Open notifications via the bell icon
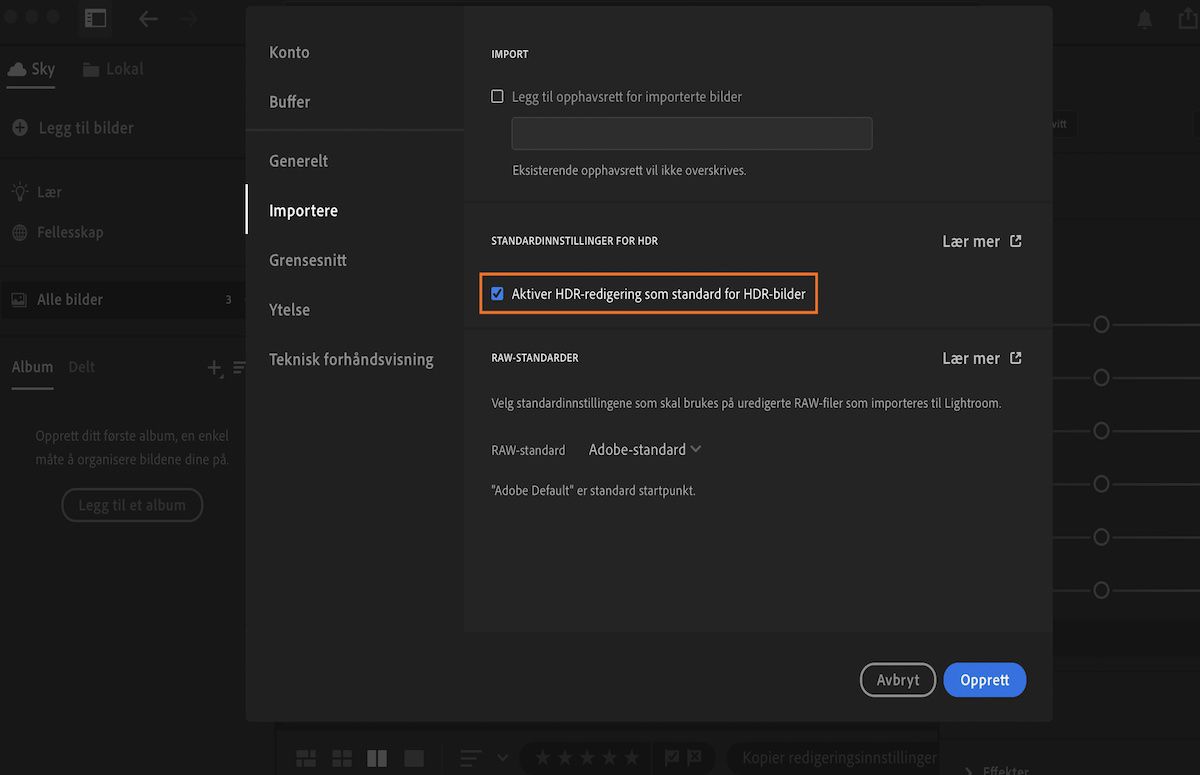Viewport: 1200px width, 775px height. (x=1144, y=18)
